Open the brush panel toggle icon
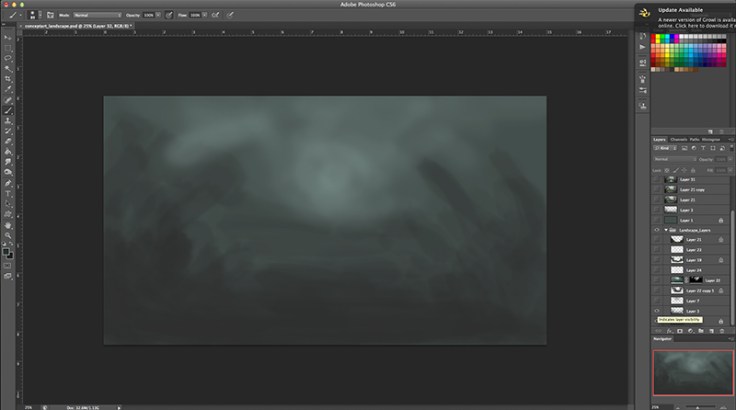The height and width of the screenshot is (410, 736). (x=50, y=15)
